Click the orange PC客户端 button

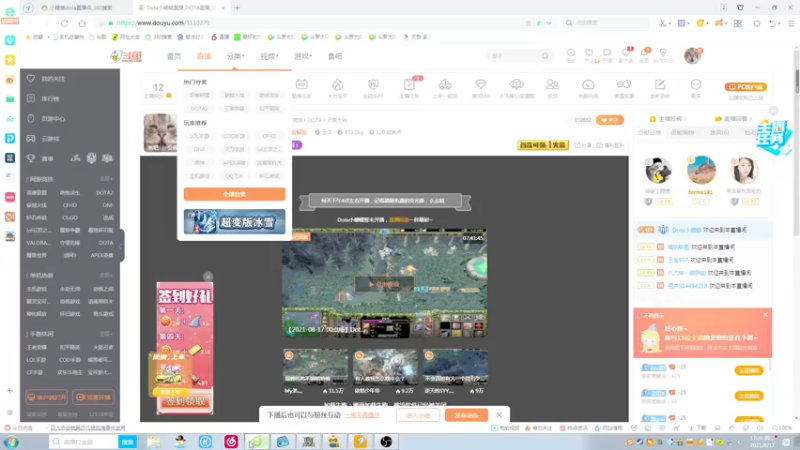(745, 87)
